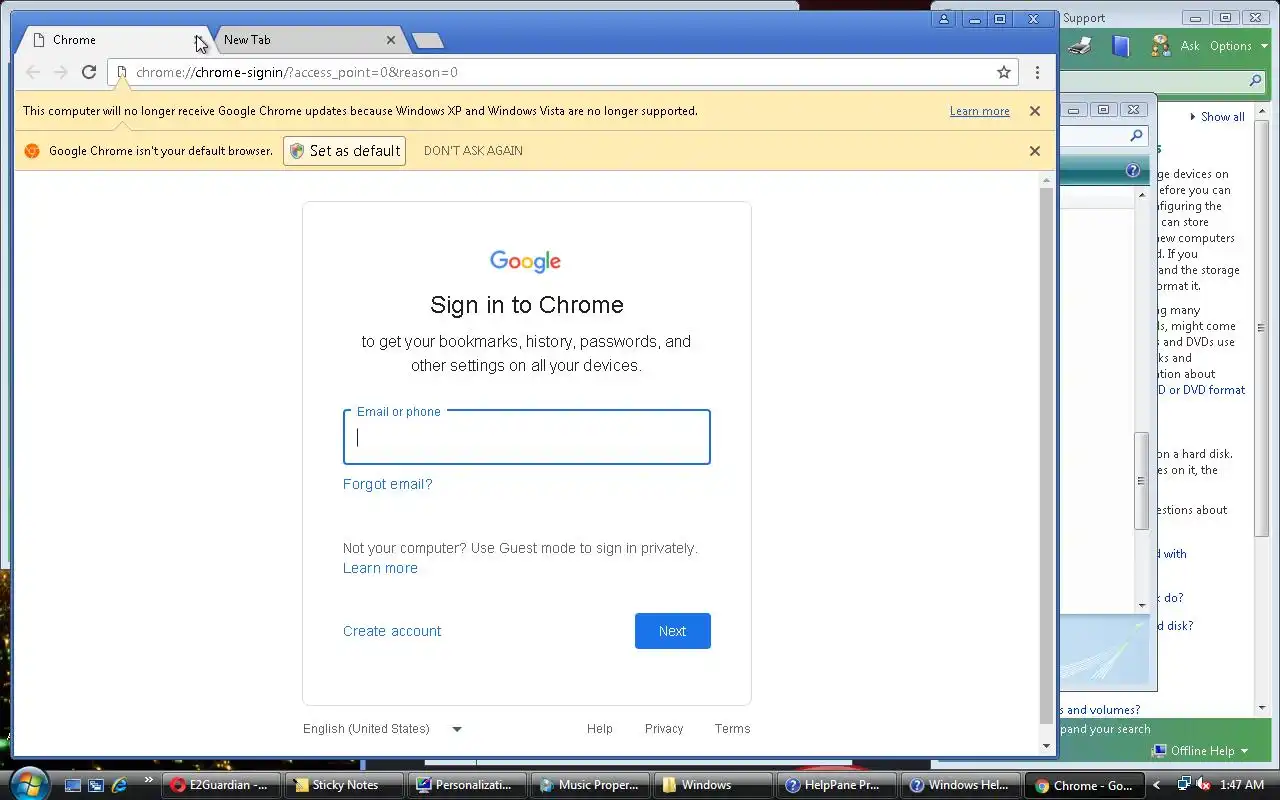Expand Show all in Help and Support
Image resolution: width=1280 pixels, height=800 pixels.
[x=1217, y=117]
